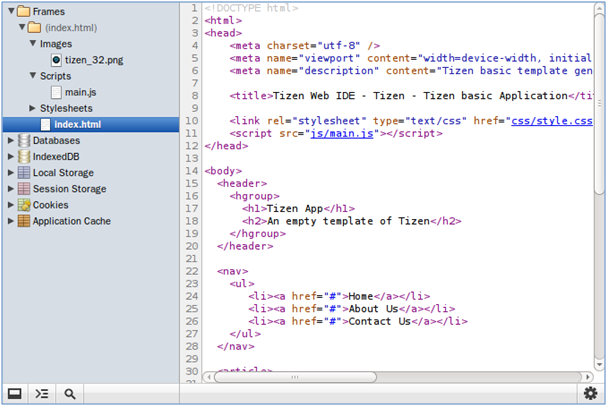Collapse the Frames tree node

(x=10, y=12)
